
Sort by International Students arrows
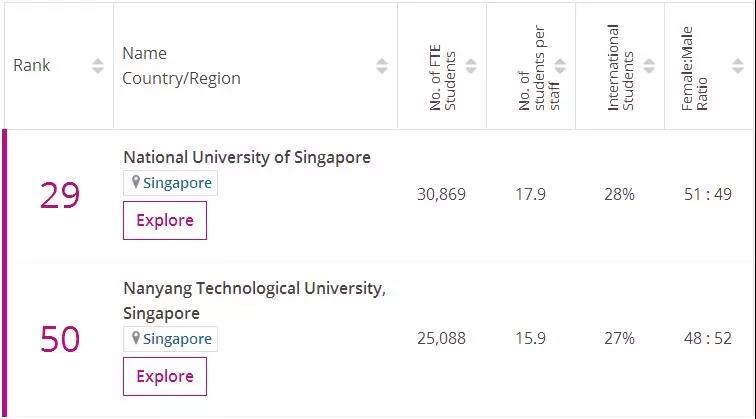pyautogui.click(x=649, y=66)
